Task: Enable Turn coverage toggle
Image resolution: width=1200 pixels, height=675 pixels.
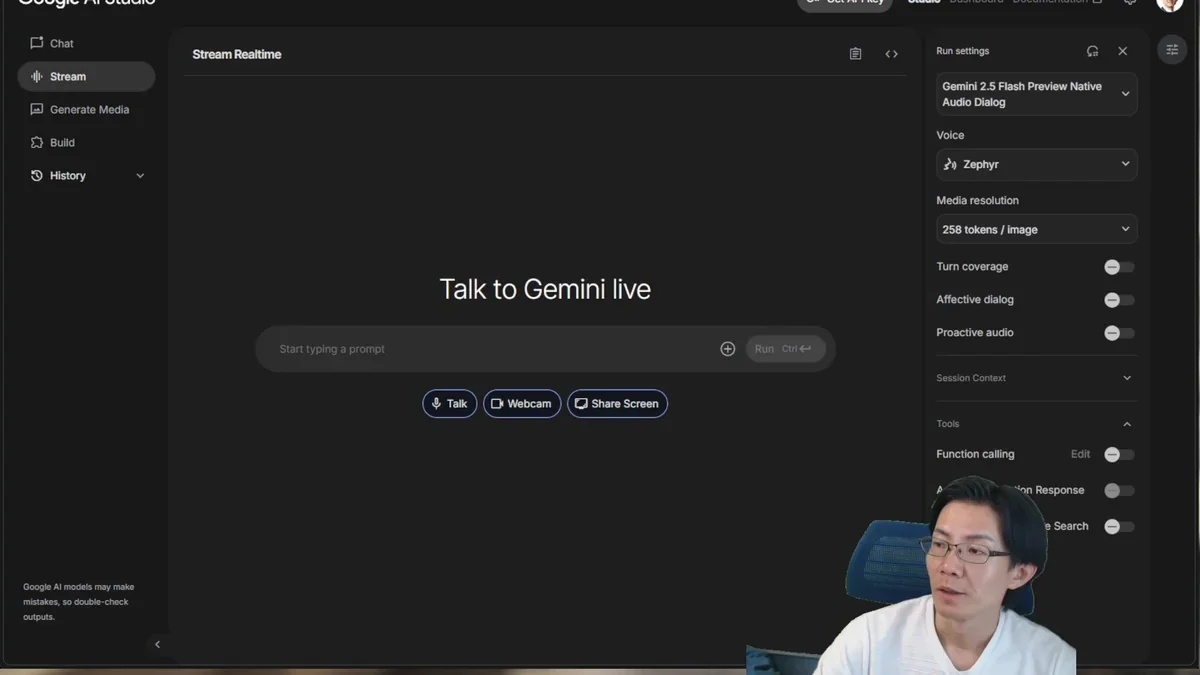Action: tap(1118, 267)
